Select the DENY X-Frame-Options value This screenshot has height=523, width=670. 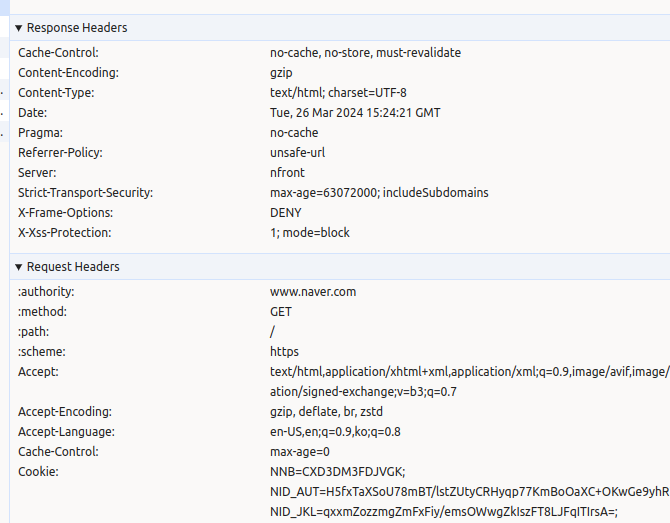click(285, 213)
